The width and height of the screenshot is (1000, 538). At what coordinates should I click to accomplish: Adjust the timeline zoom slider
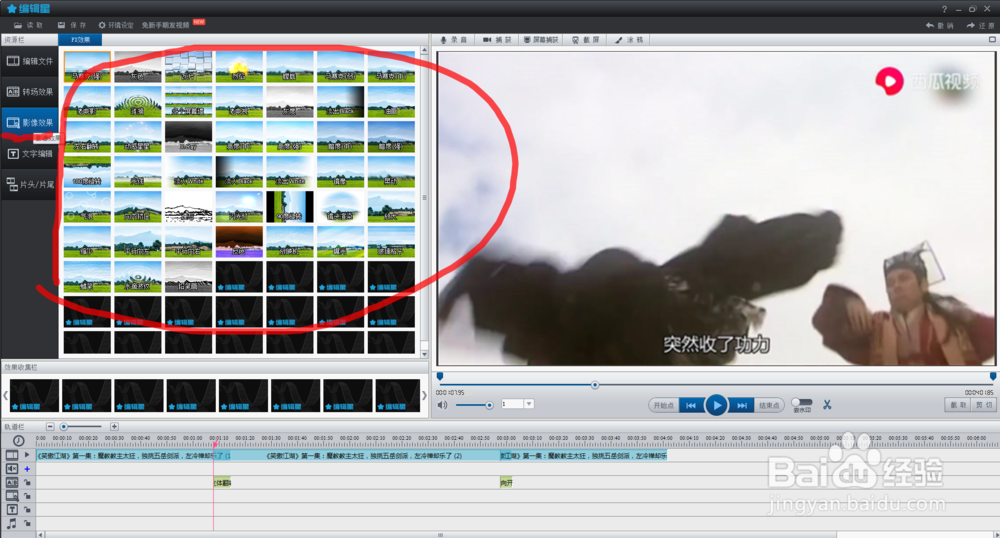81,426
